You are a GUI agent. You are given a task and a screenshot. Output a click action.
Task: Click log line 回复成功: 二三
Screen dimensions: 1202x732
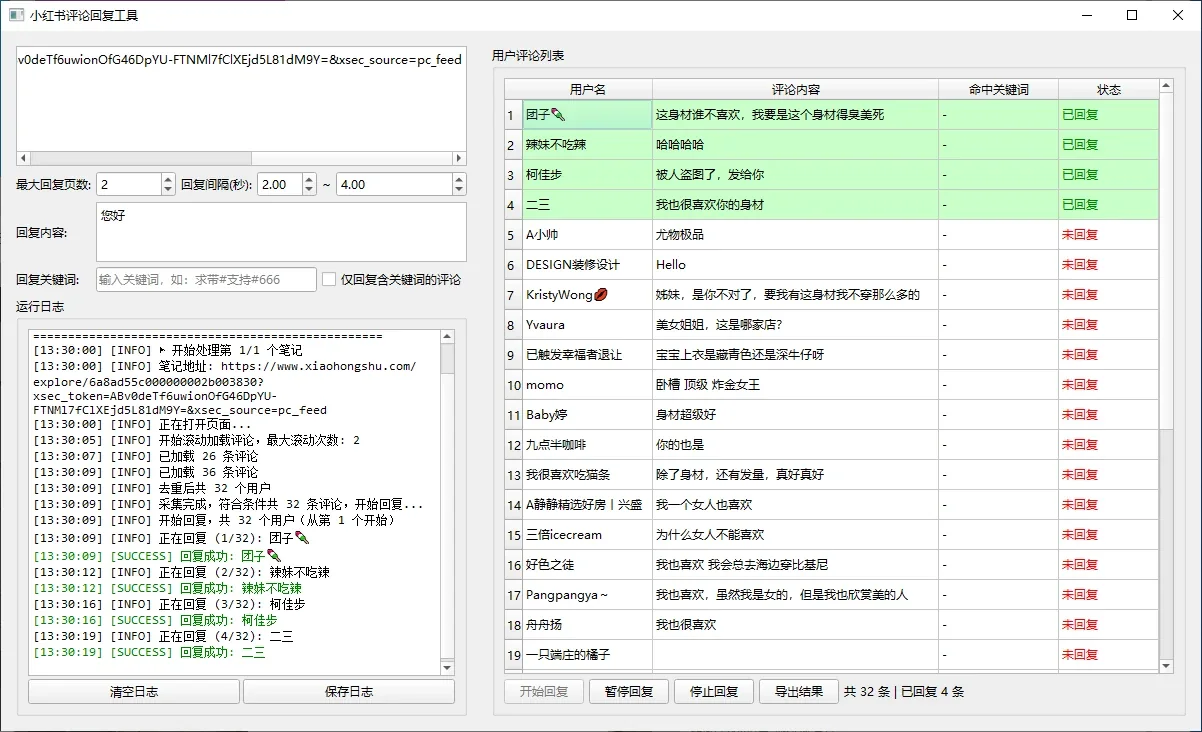coord(149,652)
